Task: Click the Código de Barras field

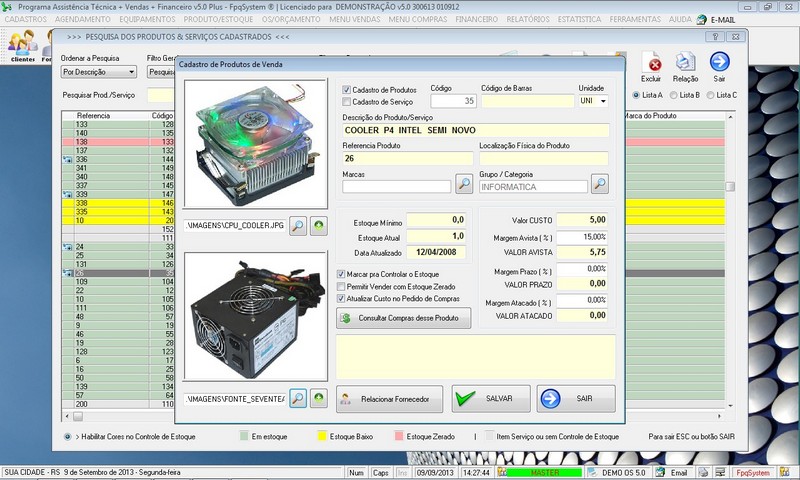Action: tap(528, 101)
